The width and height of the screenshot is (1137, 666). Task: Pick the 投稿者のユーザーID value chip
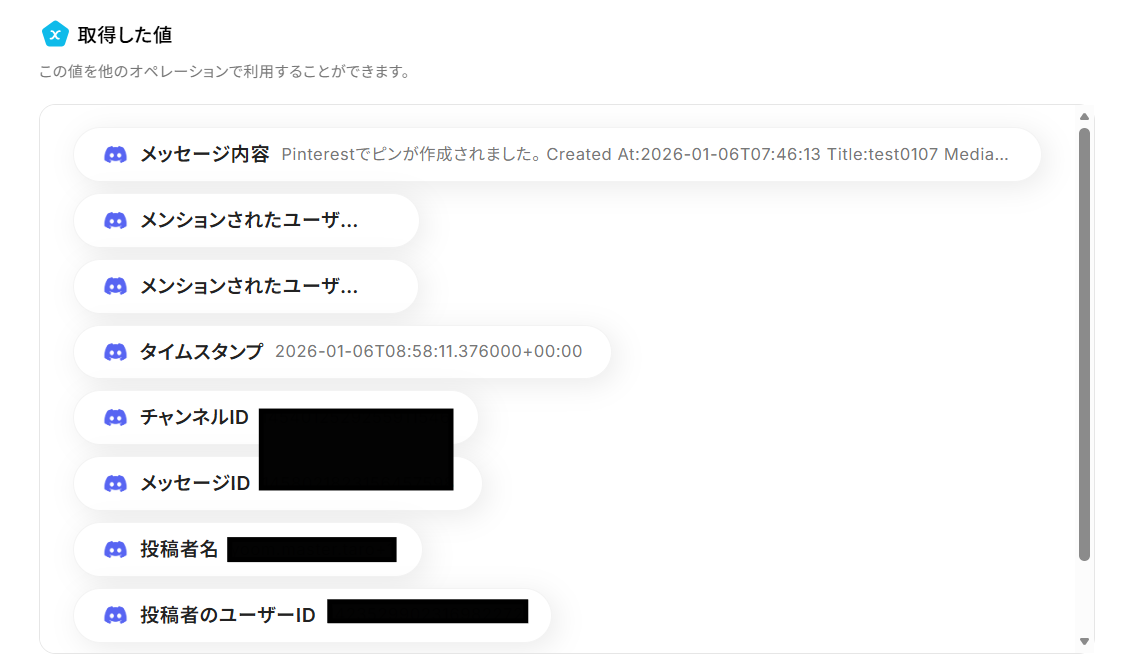click(312, 615)
